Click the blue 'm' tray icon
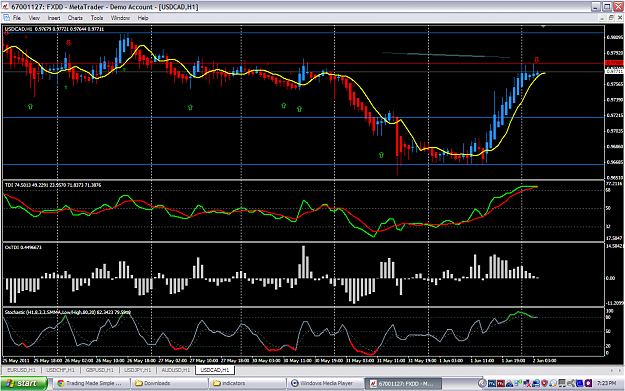 point(492,383)
